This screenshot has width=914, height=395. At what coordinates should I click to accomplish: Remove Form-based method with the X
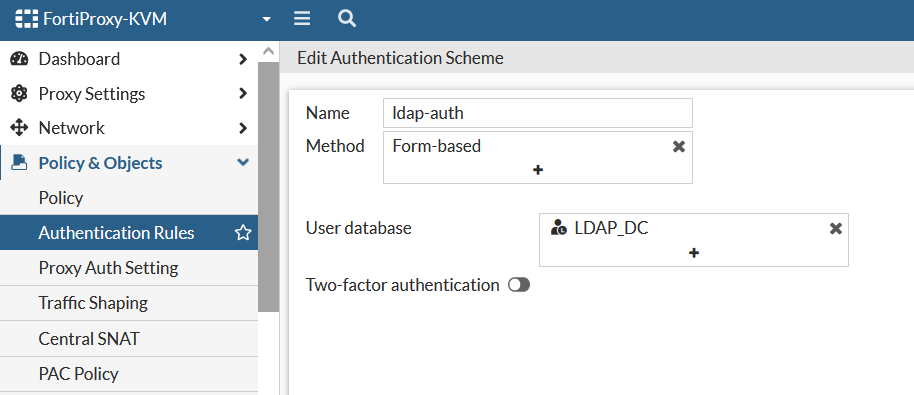click(679, 146)
